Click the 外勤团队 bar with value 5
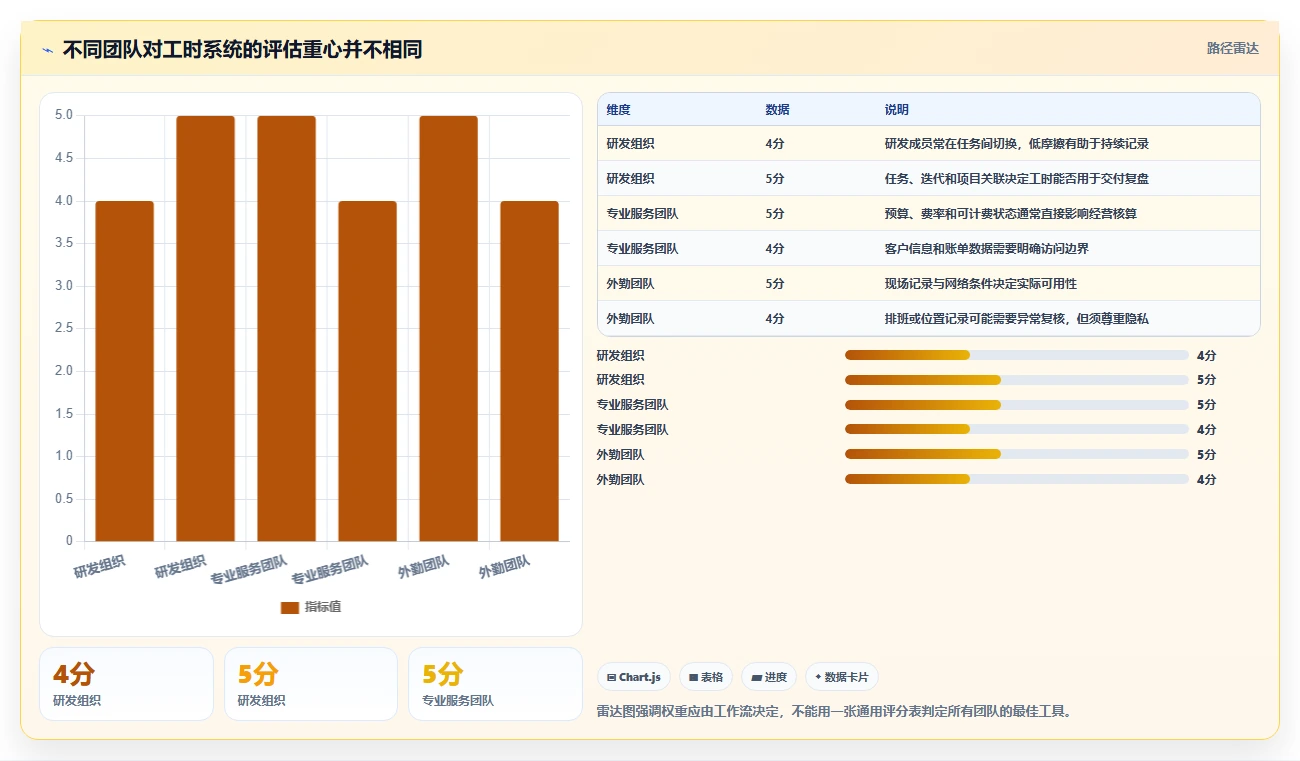This screenshot has height=761, width=1300. click(x=448, y=329)
